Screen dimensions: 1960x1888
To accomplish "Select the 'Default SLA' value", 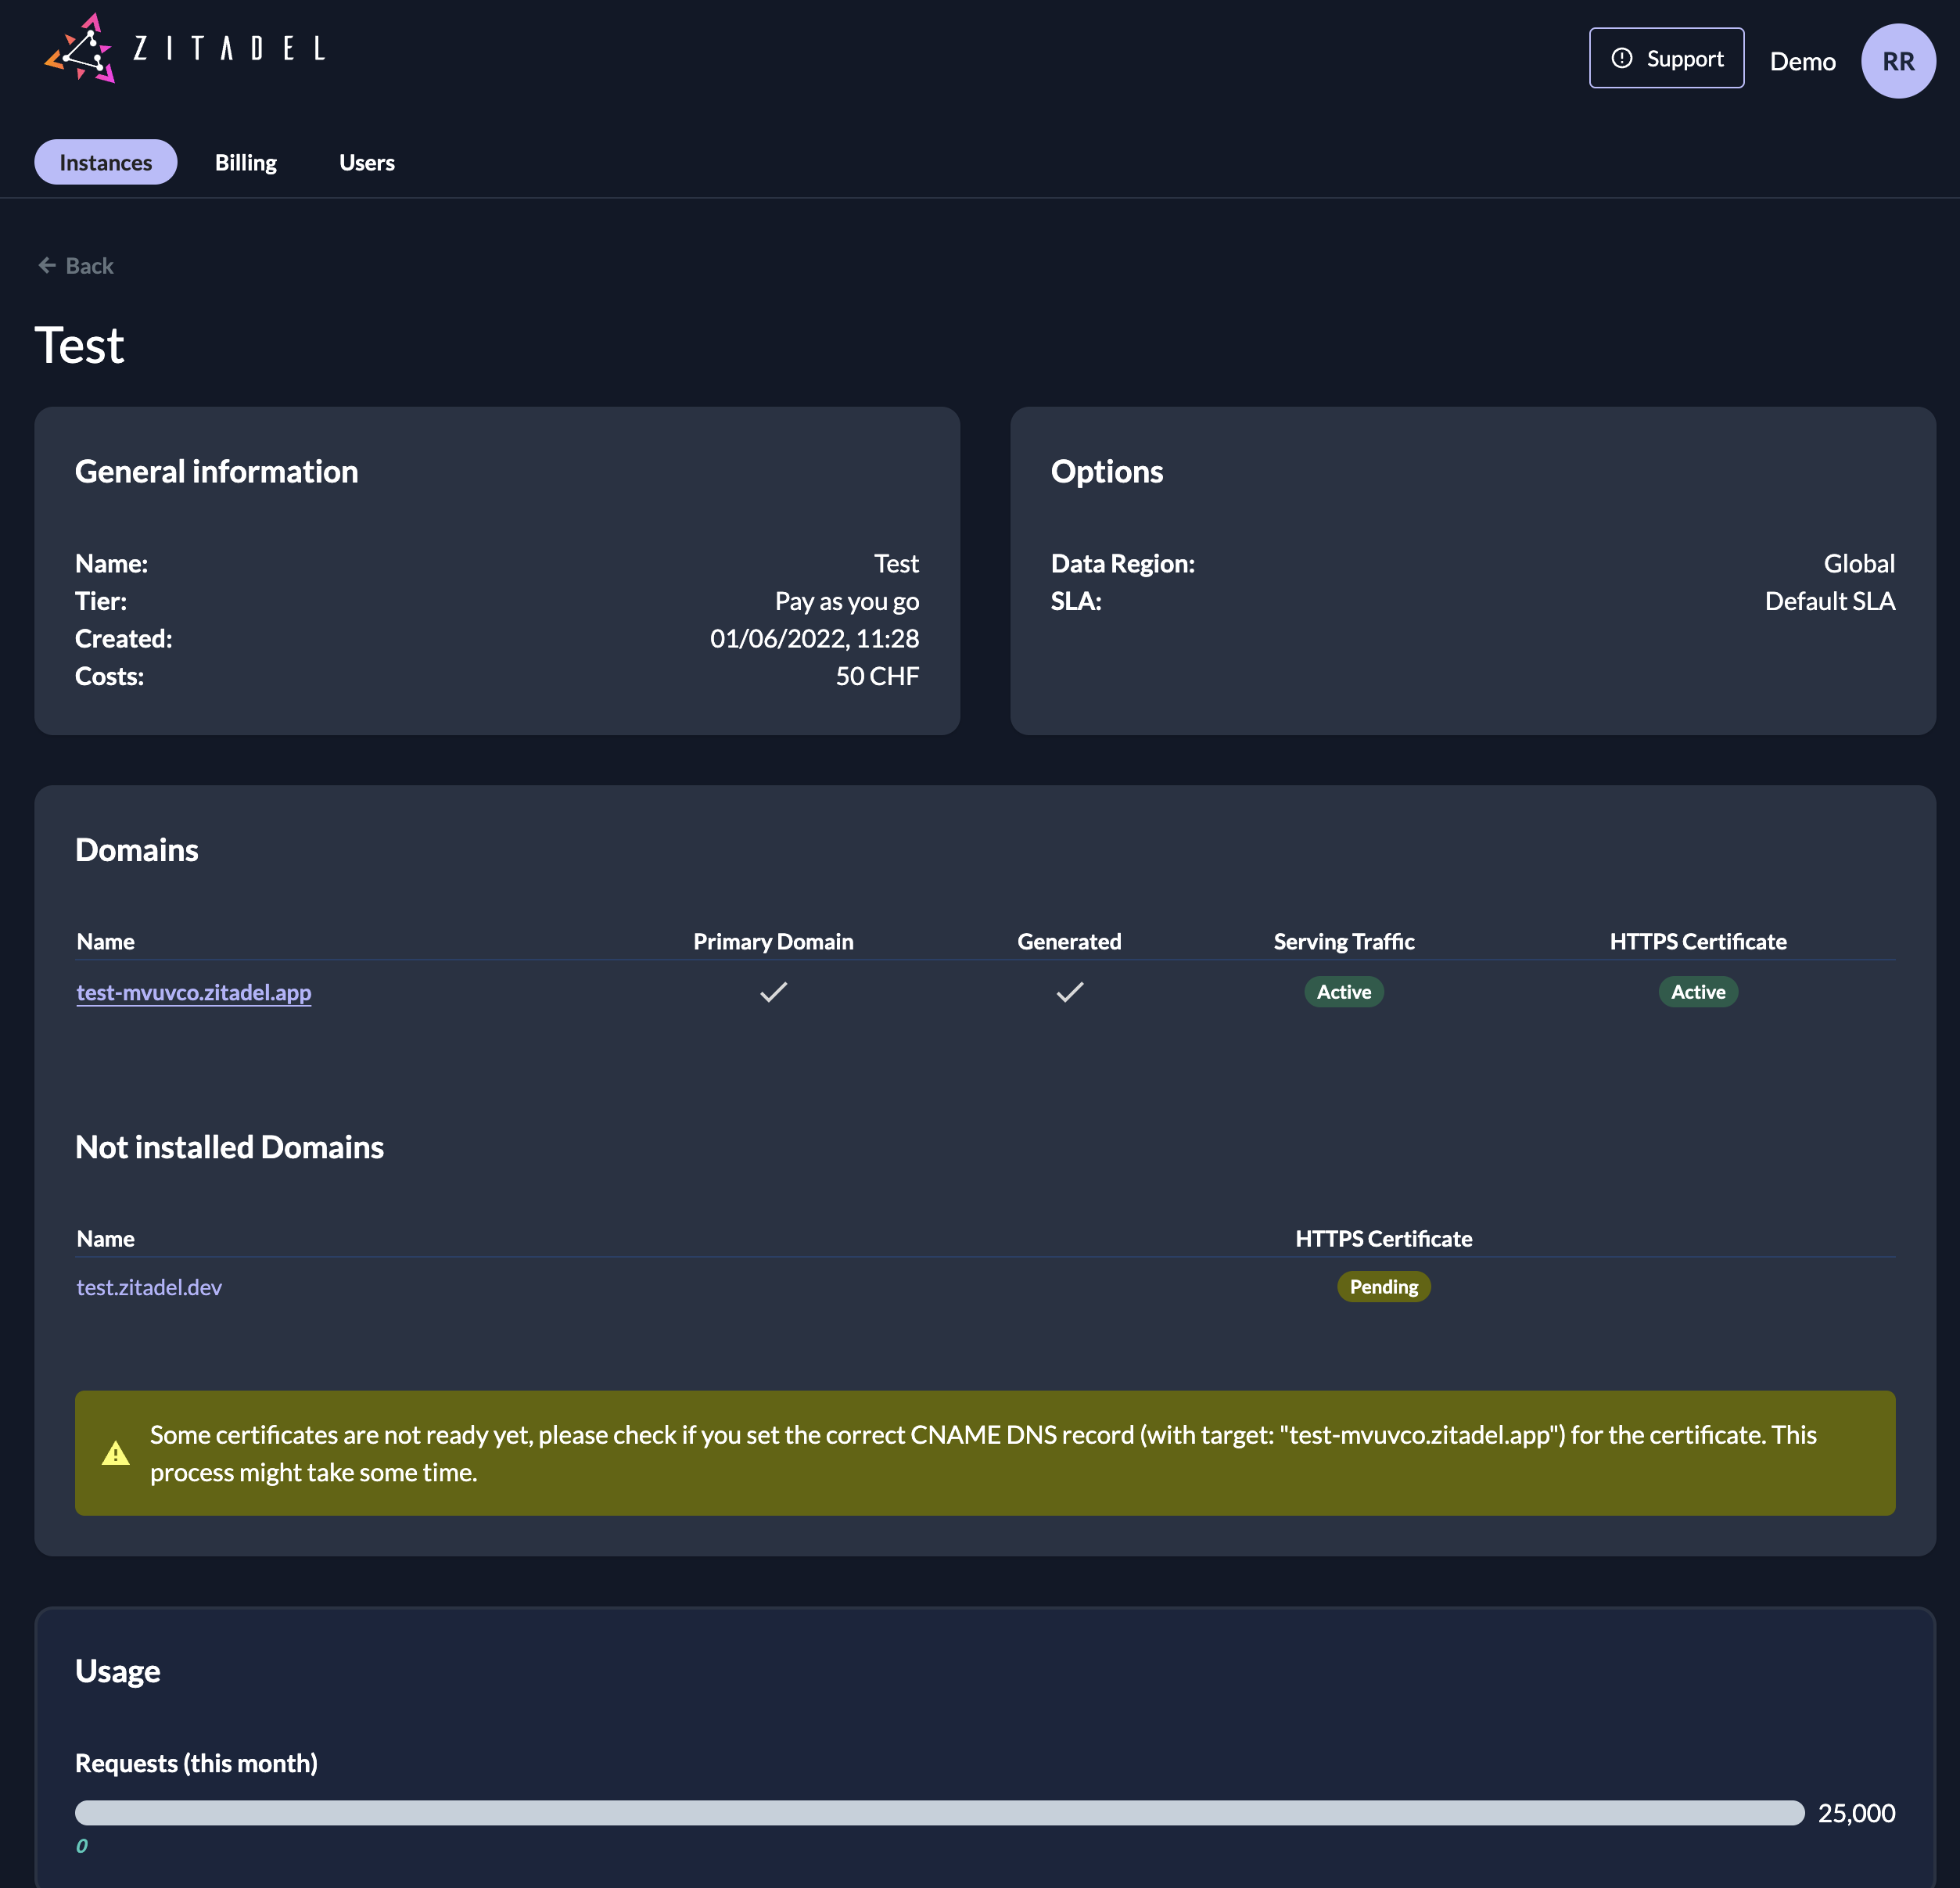I will coord(1829,601).
